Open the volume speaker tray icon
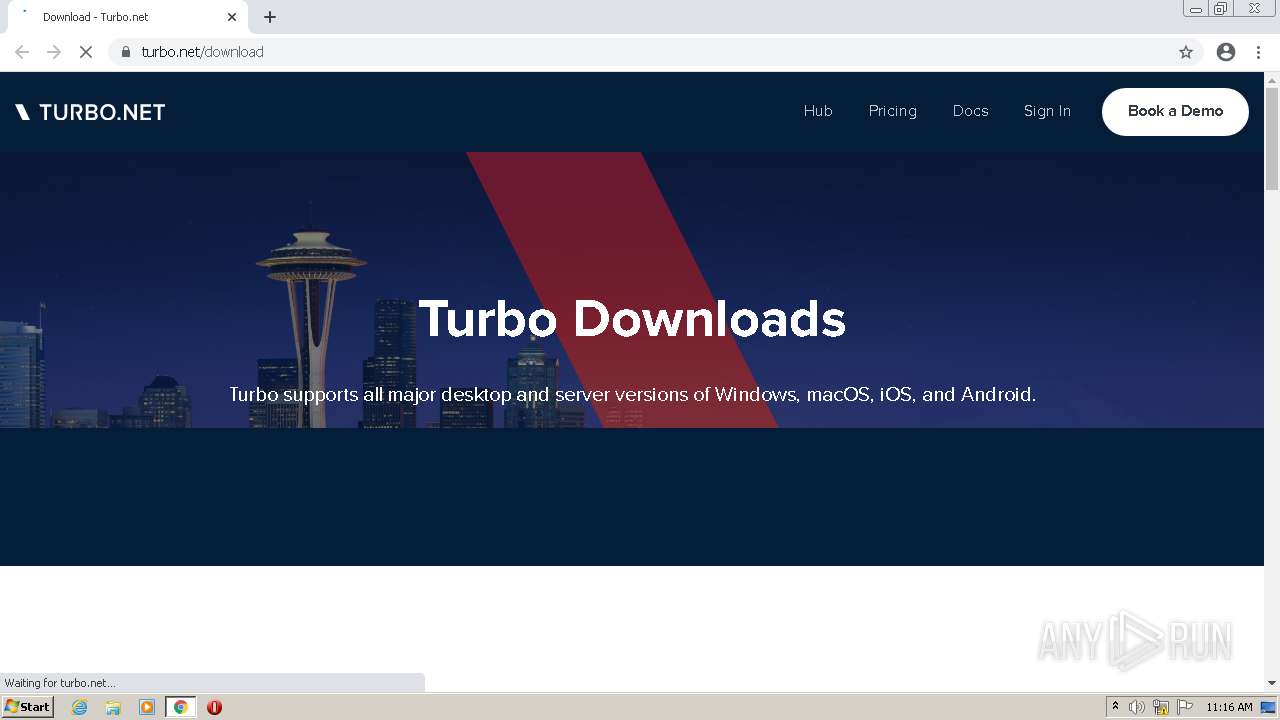This screenshot has height=720, width=1280. [x=1137, y=707]
